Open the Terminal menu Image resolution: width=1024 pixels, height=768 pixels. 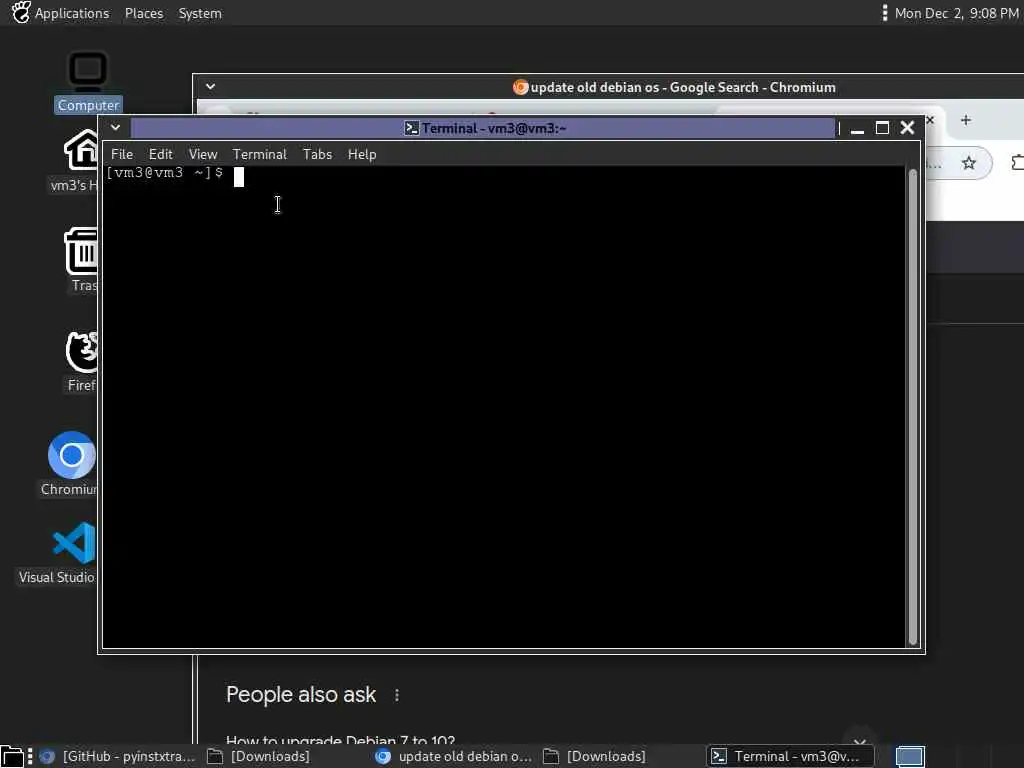tap(260, 154)
